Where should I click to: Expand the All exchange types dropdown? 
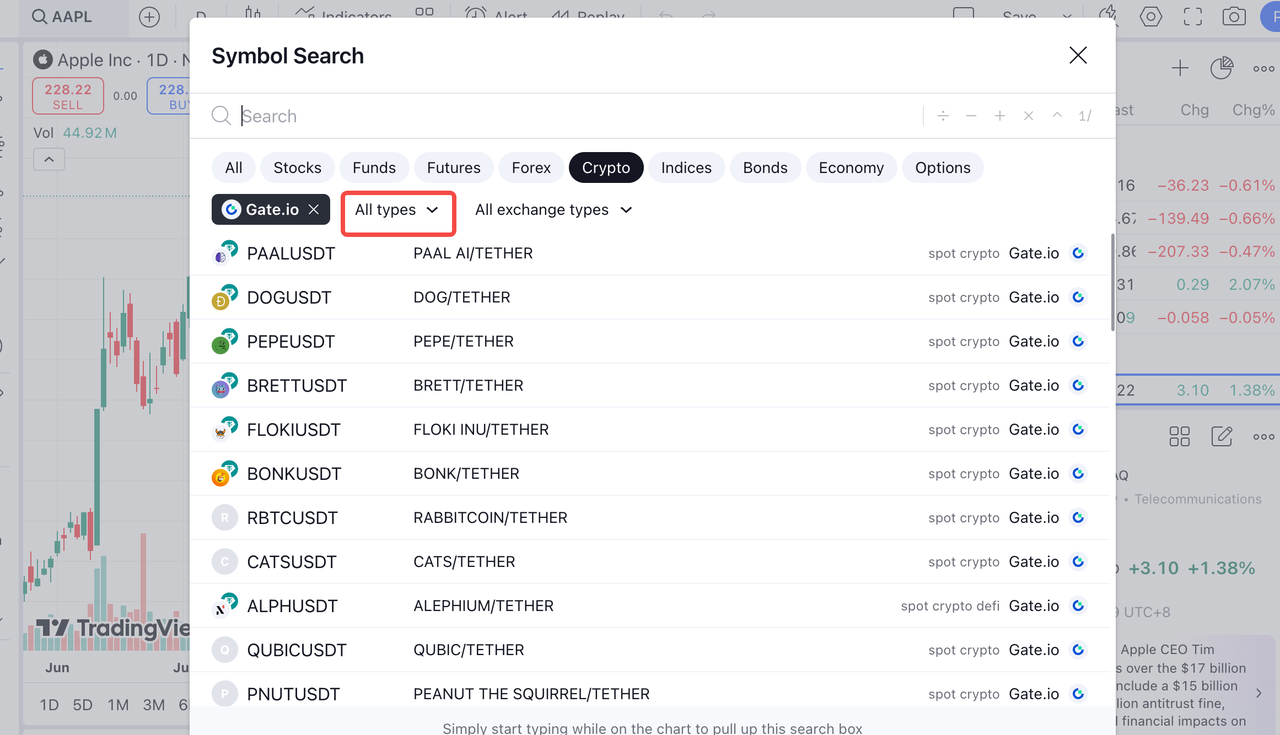(553, 210)
